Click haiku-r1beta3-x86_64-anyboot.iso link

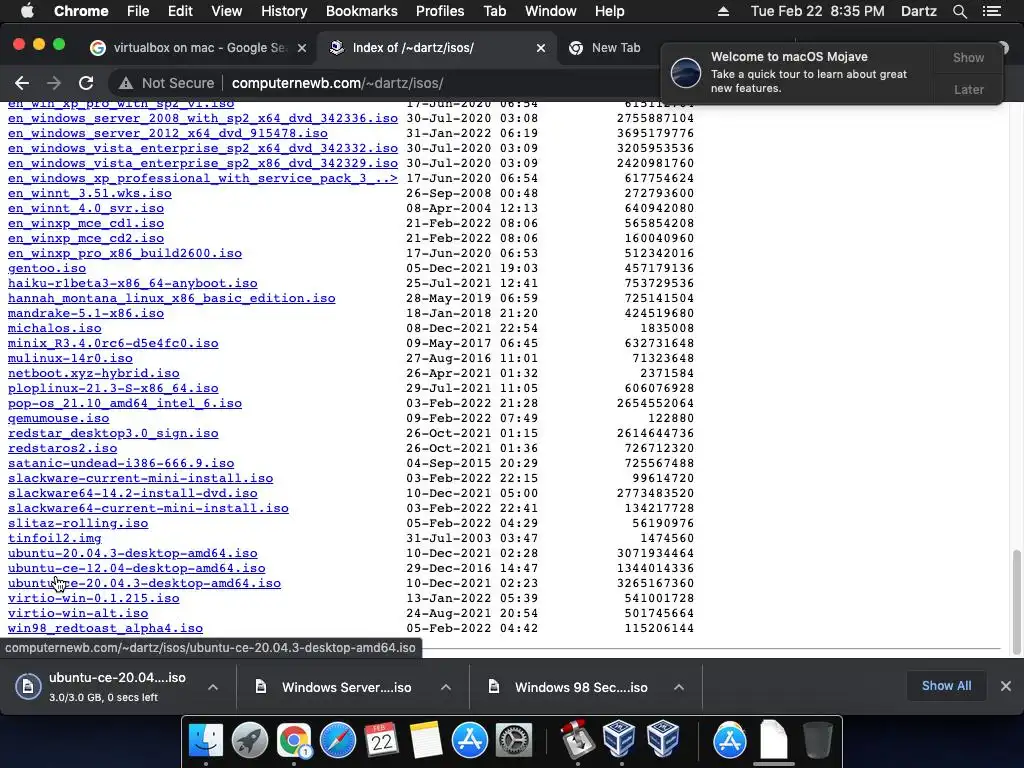coord(133,283)
